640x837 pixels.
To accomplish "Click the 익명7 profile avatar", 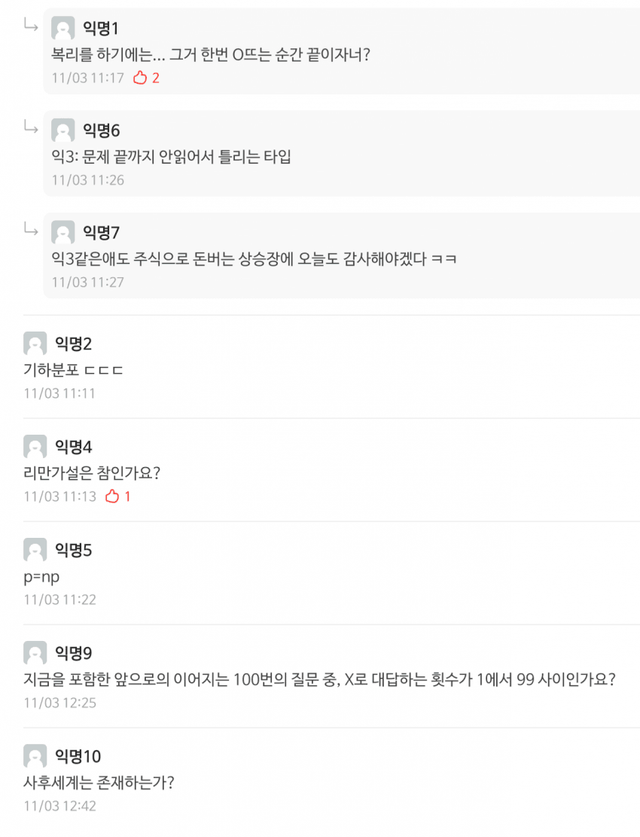I will [x=63, y=232].
